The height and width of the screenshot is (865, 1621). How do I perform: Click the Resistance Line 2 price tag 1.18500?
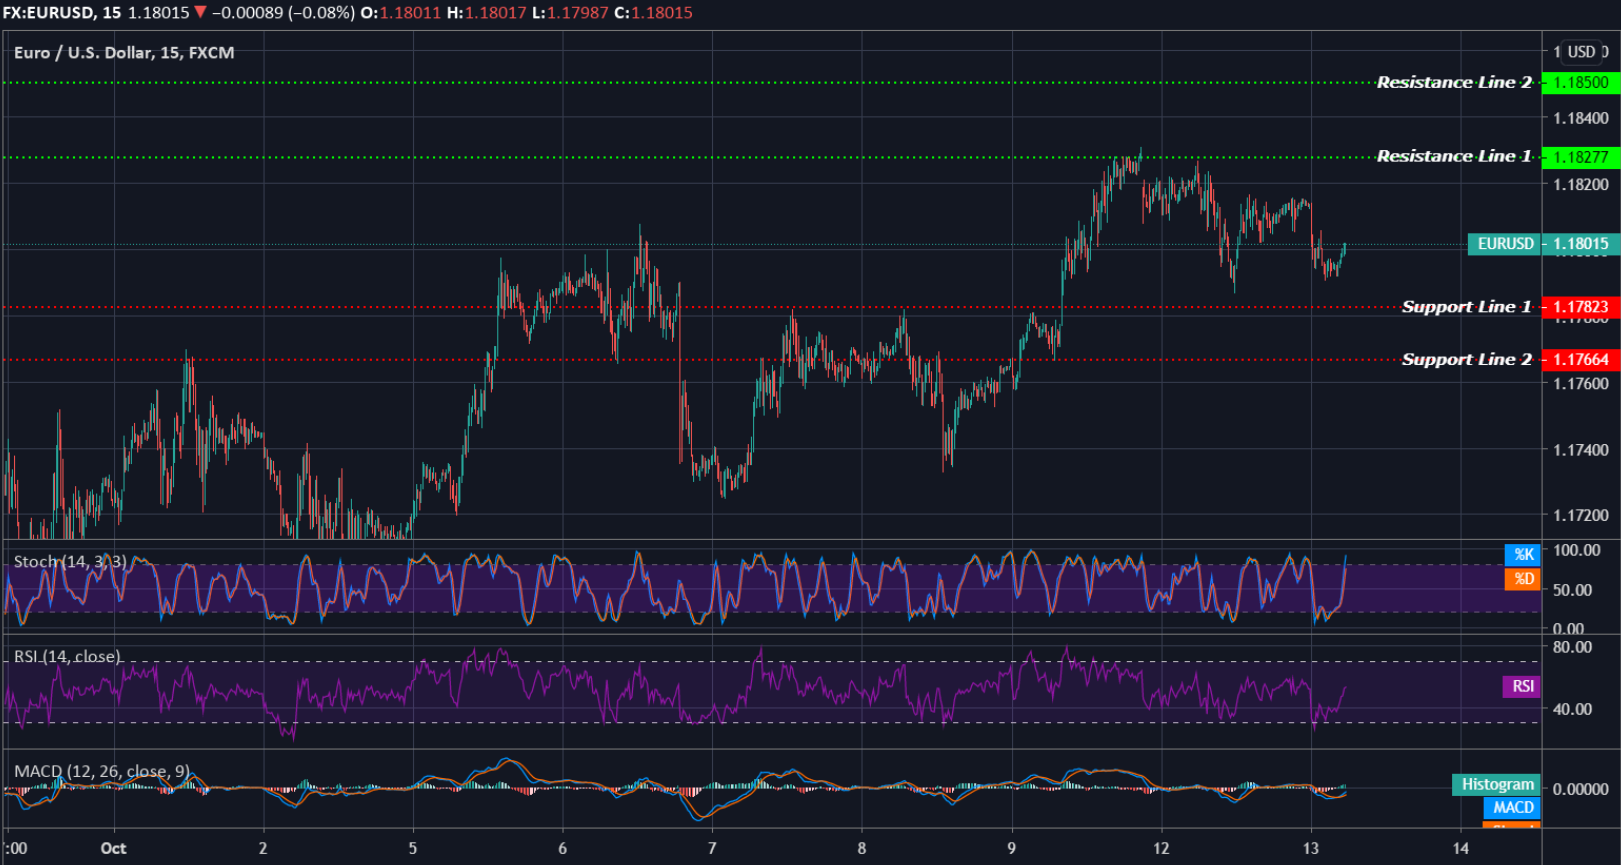(x=1581, y=83)
